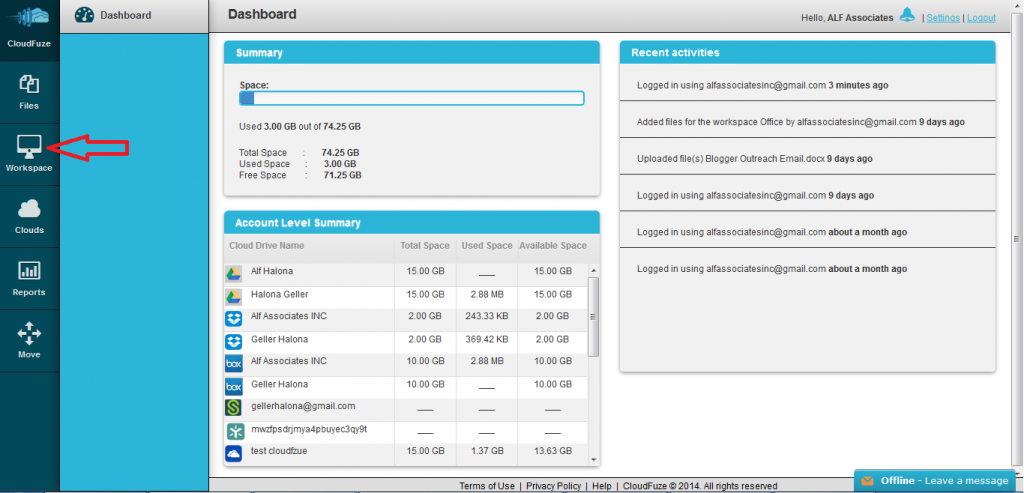Viewport: 1024px width, 493px height.
Task: Click the Box icon for Geller Halona
Action: 234,387
